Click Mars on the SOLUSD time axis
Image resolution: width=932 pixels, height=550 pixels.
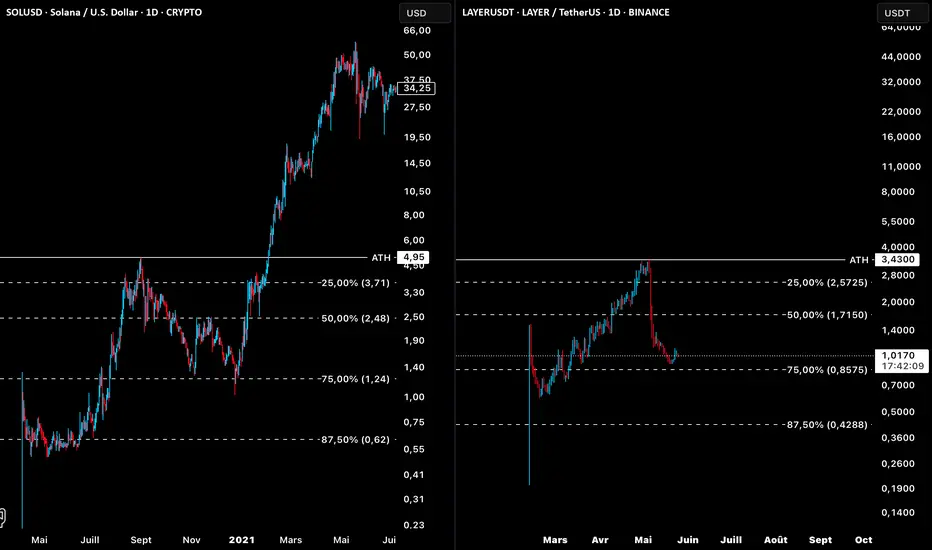[291, 540]
